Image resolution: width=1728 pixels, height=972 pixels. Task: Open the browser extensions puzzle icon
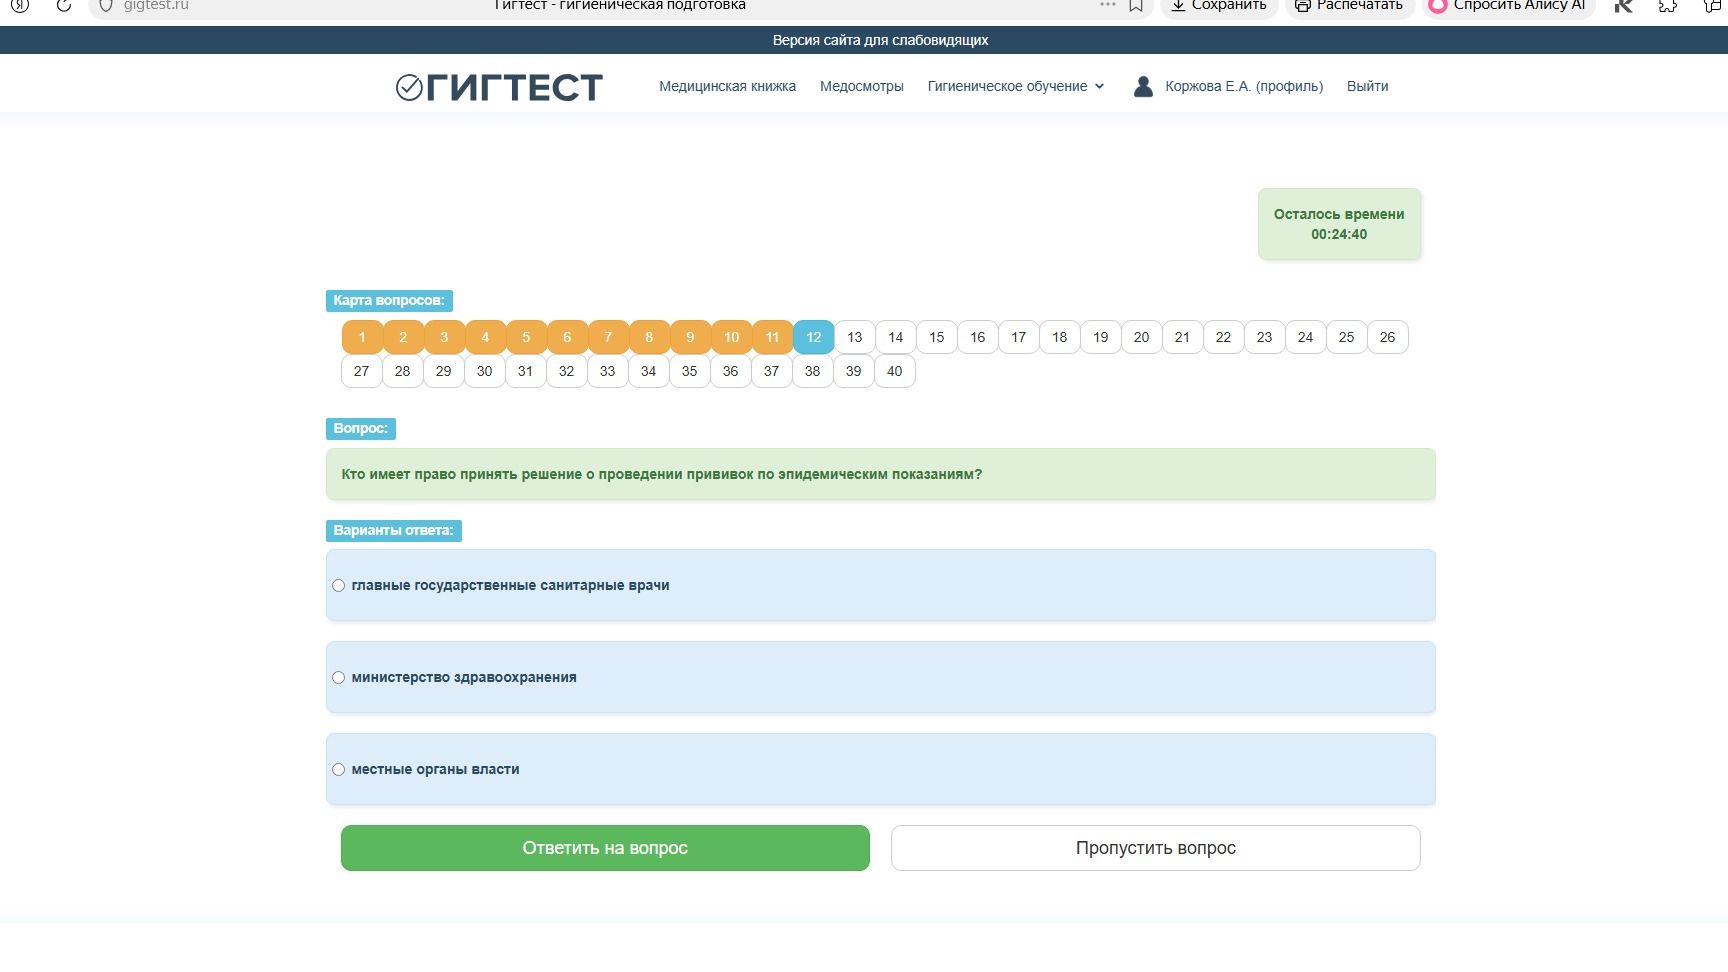pos(1667,6)
